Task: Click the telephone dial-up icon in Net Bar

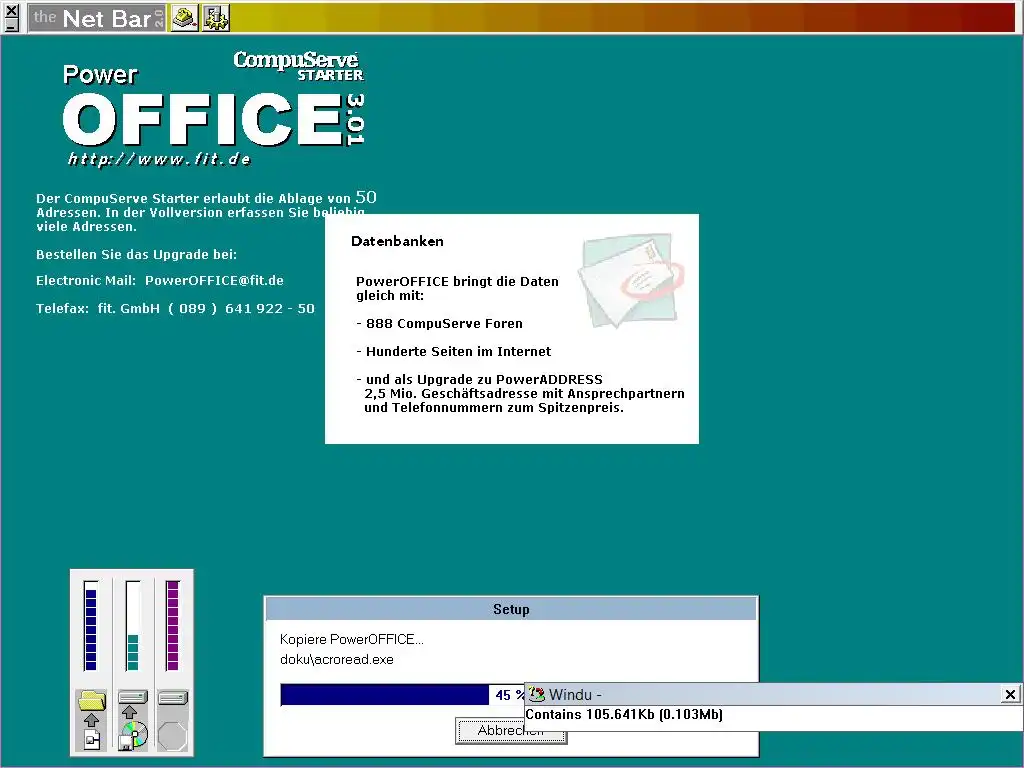Action: pyautogui.click(x=184, y=18)
